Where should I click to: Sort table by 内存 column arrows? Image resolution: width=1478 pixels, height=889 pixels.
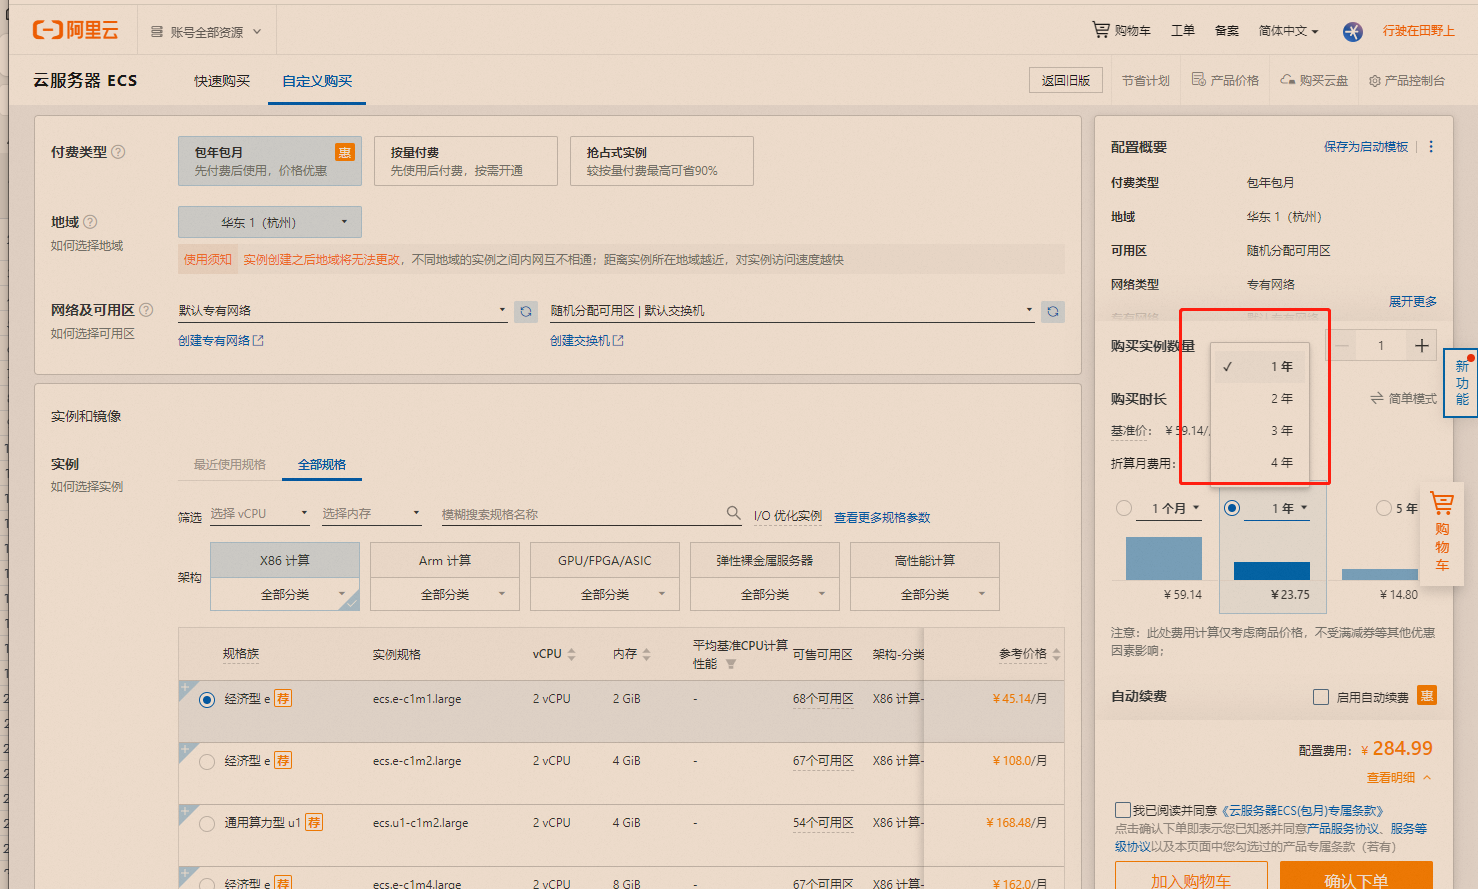[x=646, y=654]
